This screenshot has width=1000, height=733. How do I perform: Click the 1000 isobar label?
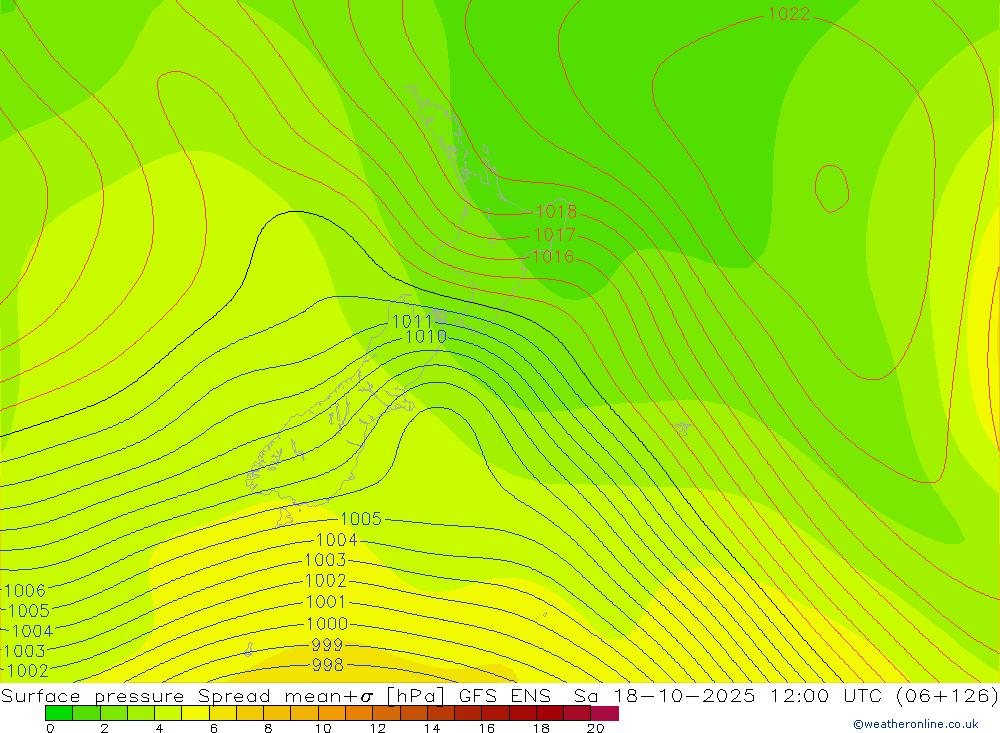point(327,623)
